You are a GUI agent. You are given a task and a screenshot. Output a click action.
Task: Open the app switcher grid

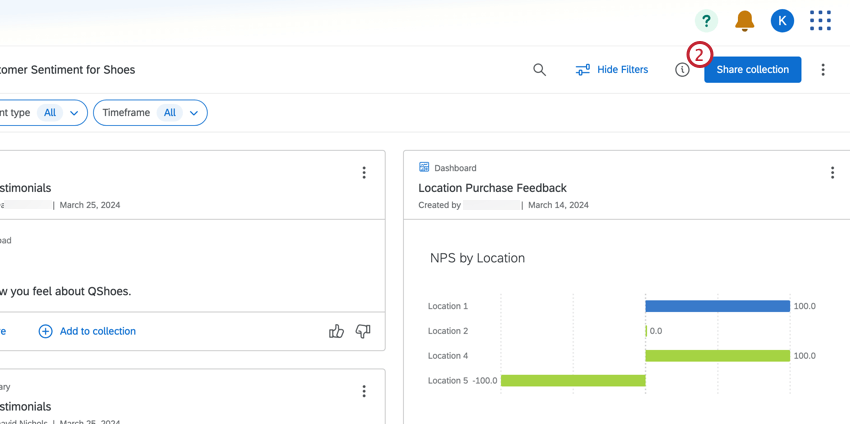[x=820, y=21]
